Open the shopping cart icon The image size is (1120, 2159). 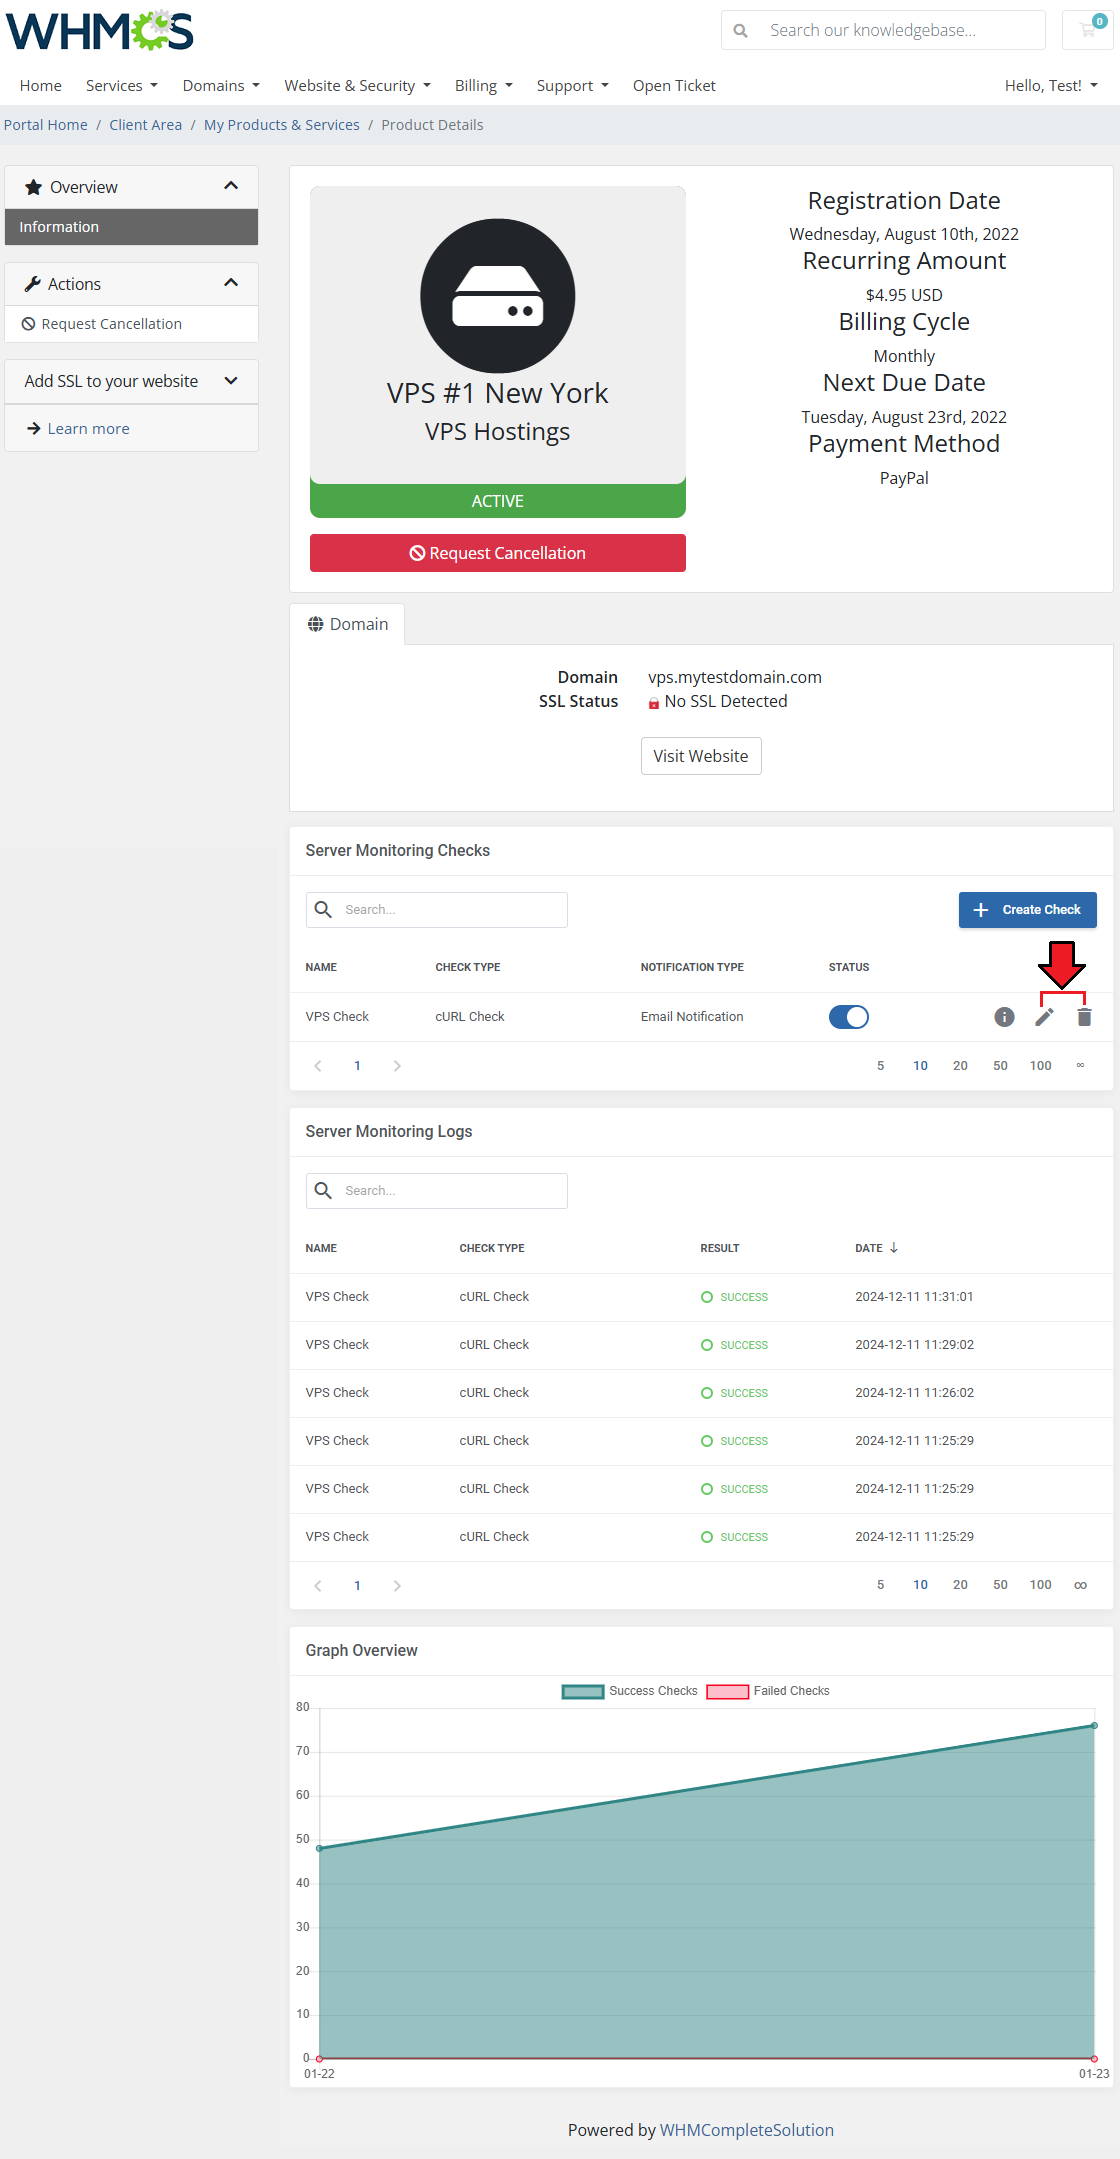[1088, 30]
